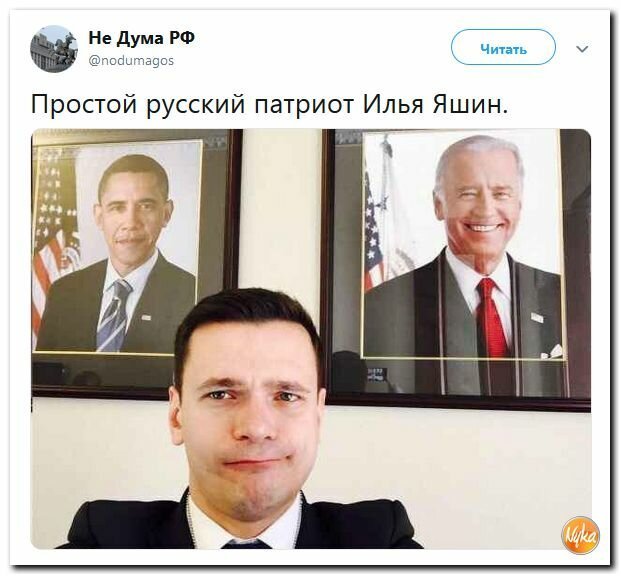Select the tweet text starting with Простой
Image resolution: width=621 pixels, height=576 pixels.
(269, 105)
